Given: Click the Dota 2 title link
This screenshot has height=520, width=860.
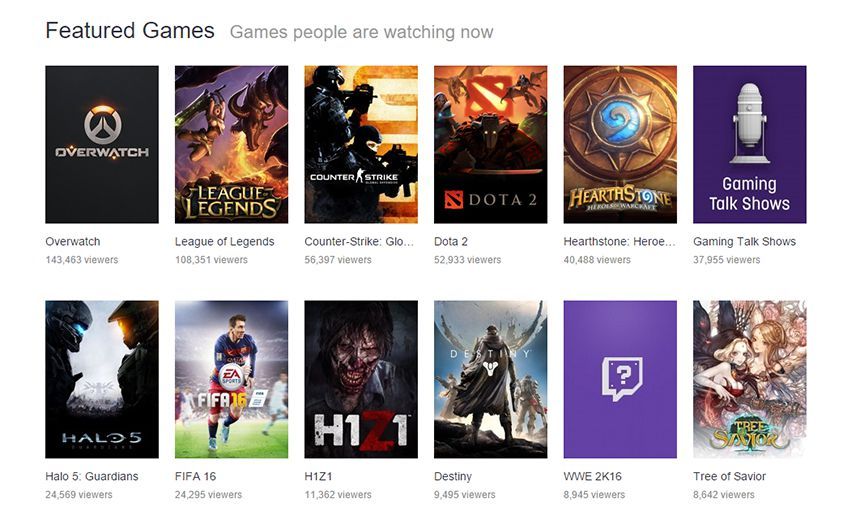Looking at the screenshot, I should pyautogui.click(x=451, y=241).
